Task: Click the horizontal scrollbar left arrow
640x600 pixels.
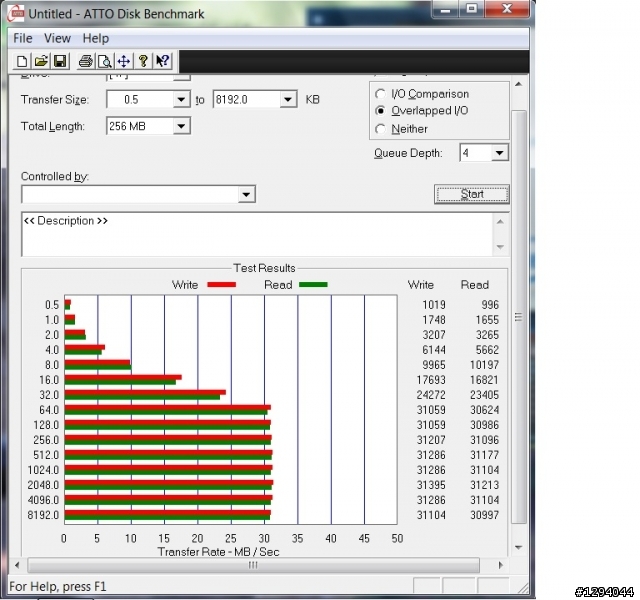Action: tap(17, 565)
